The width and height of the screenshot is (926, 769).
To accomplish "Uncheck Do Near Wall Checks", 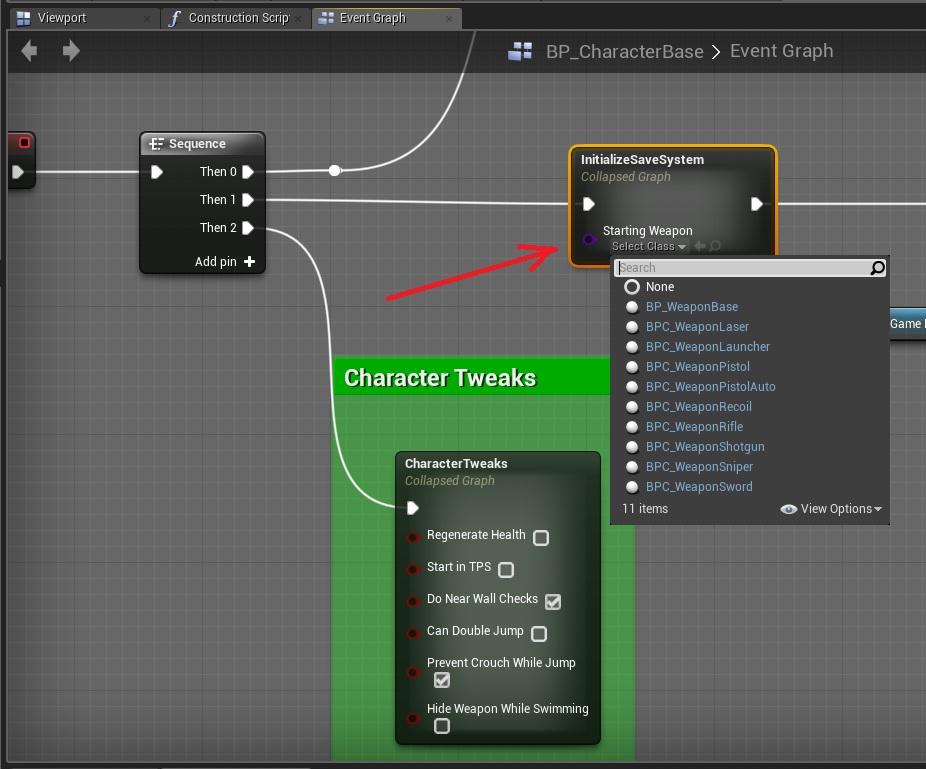I will [x=553, y=601].
